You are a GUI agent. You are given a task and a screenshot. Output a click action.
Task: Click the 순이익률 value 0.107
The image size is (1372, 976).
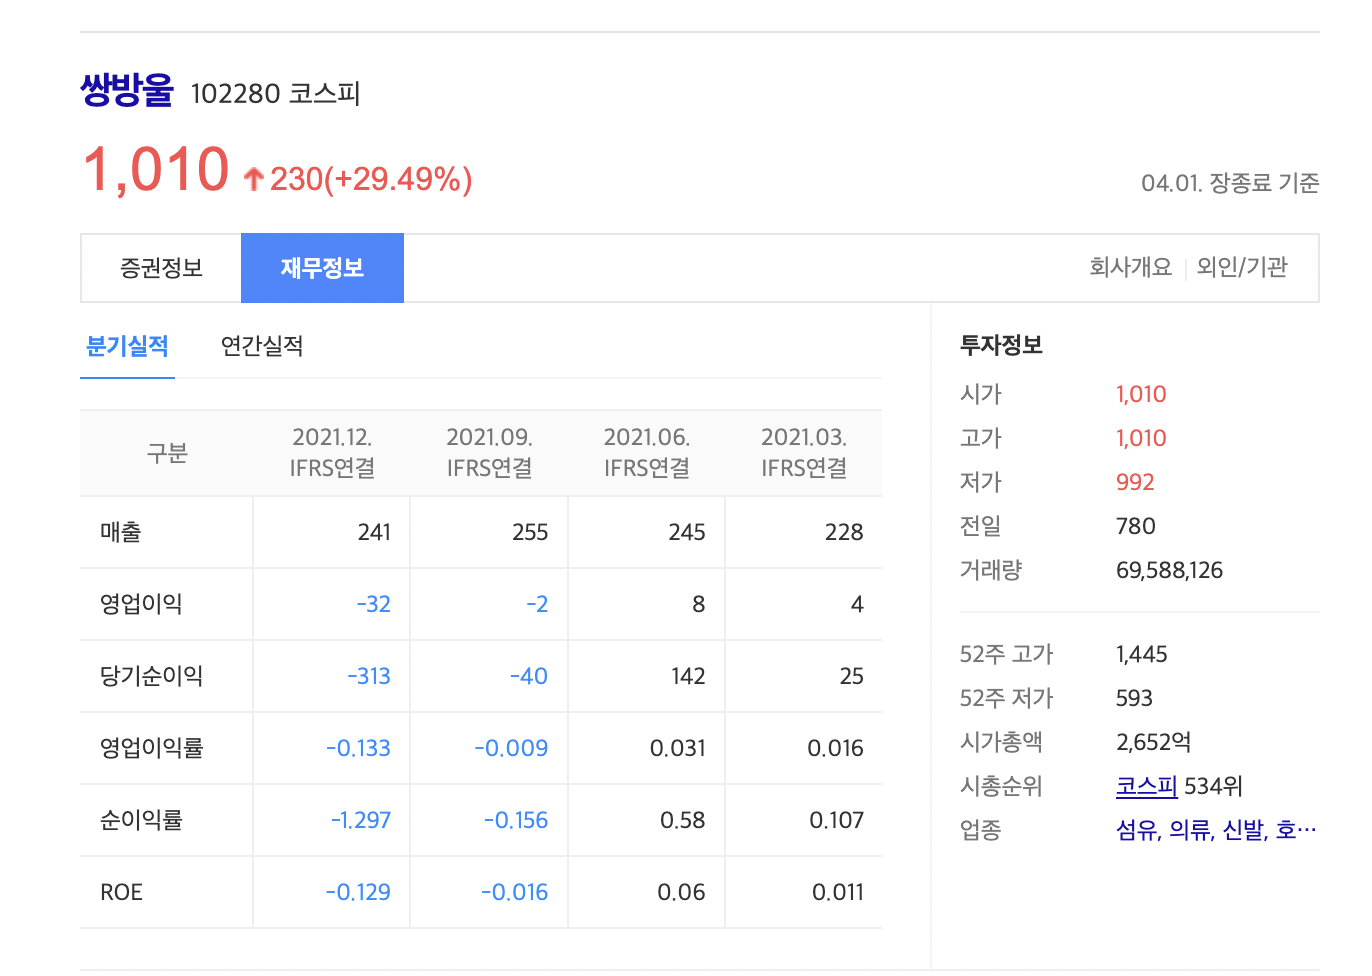point(836,820)
